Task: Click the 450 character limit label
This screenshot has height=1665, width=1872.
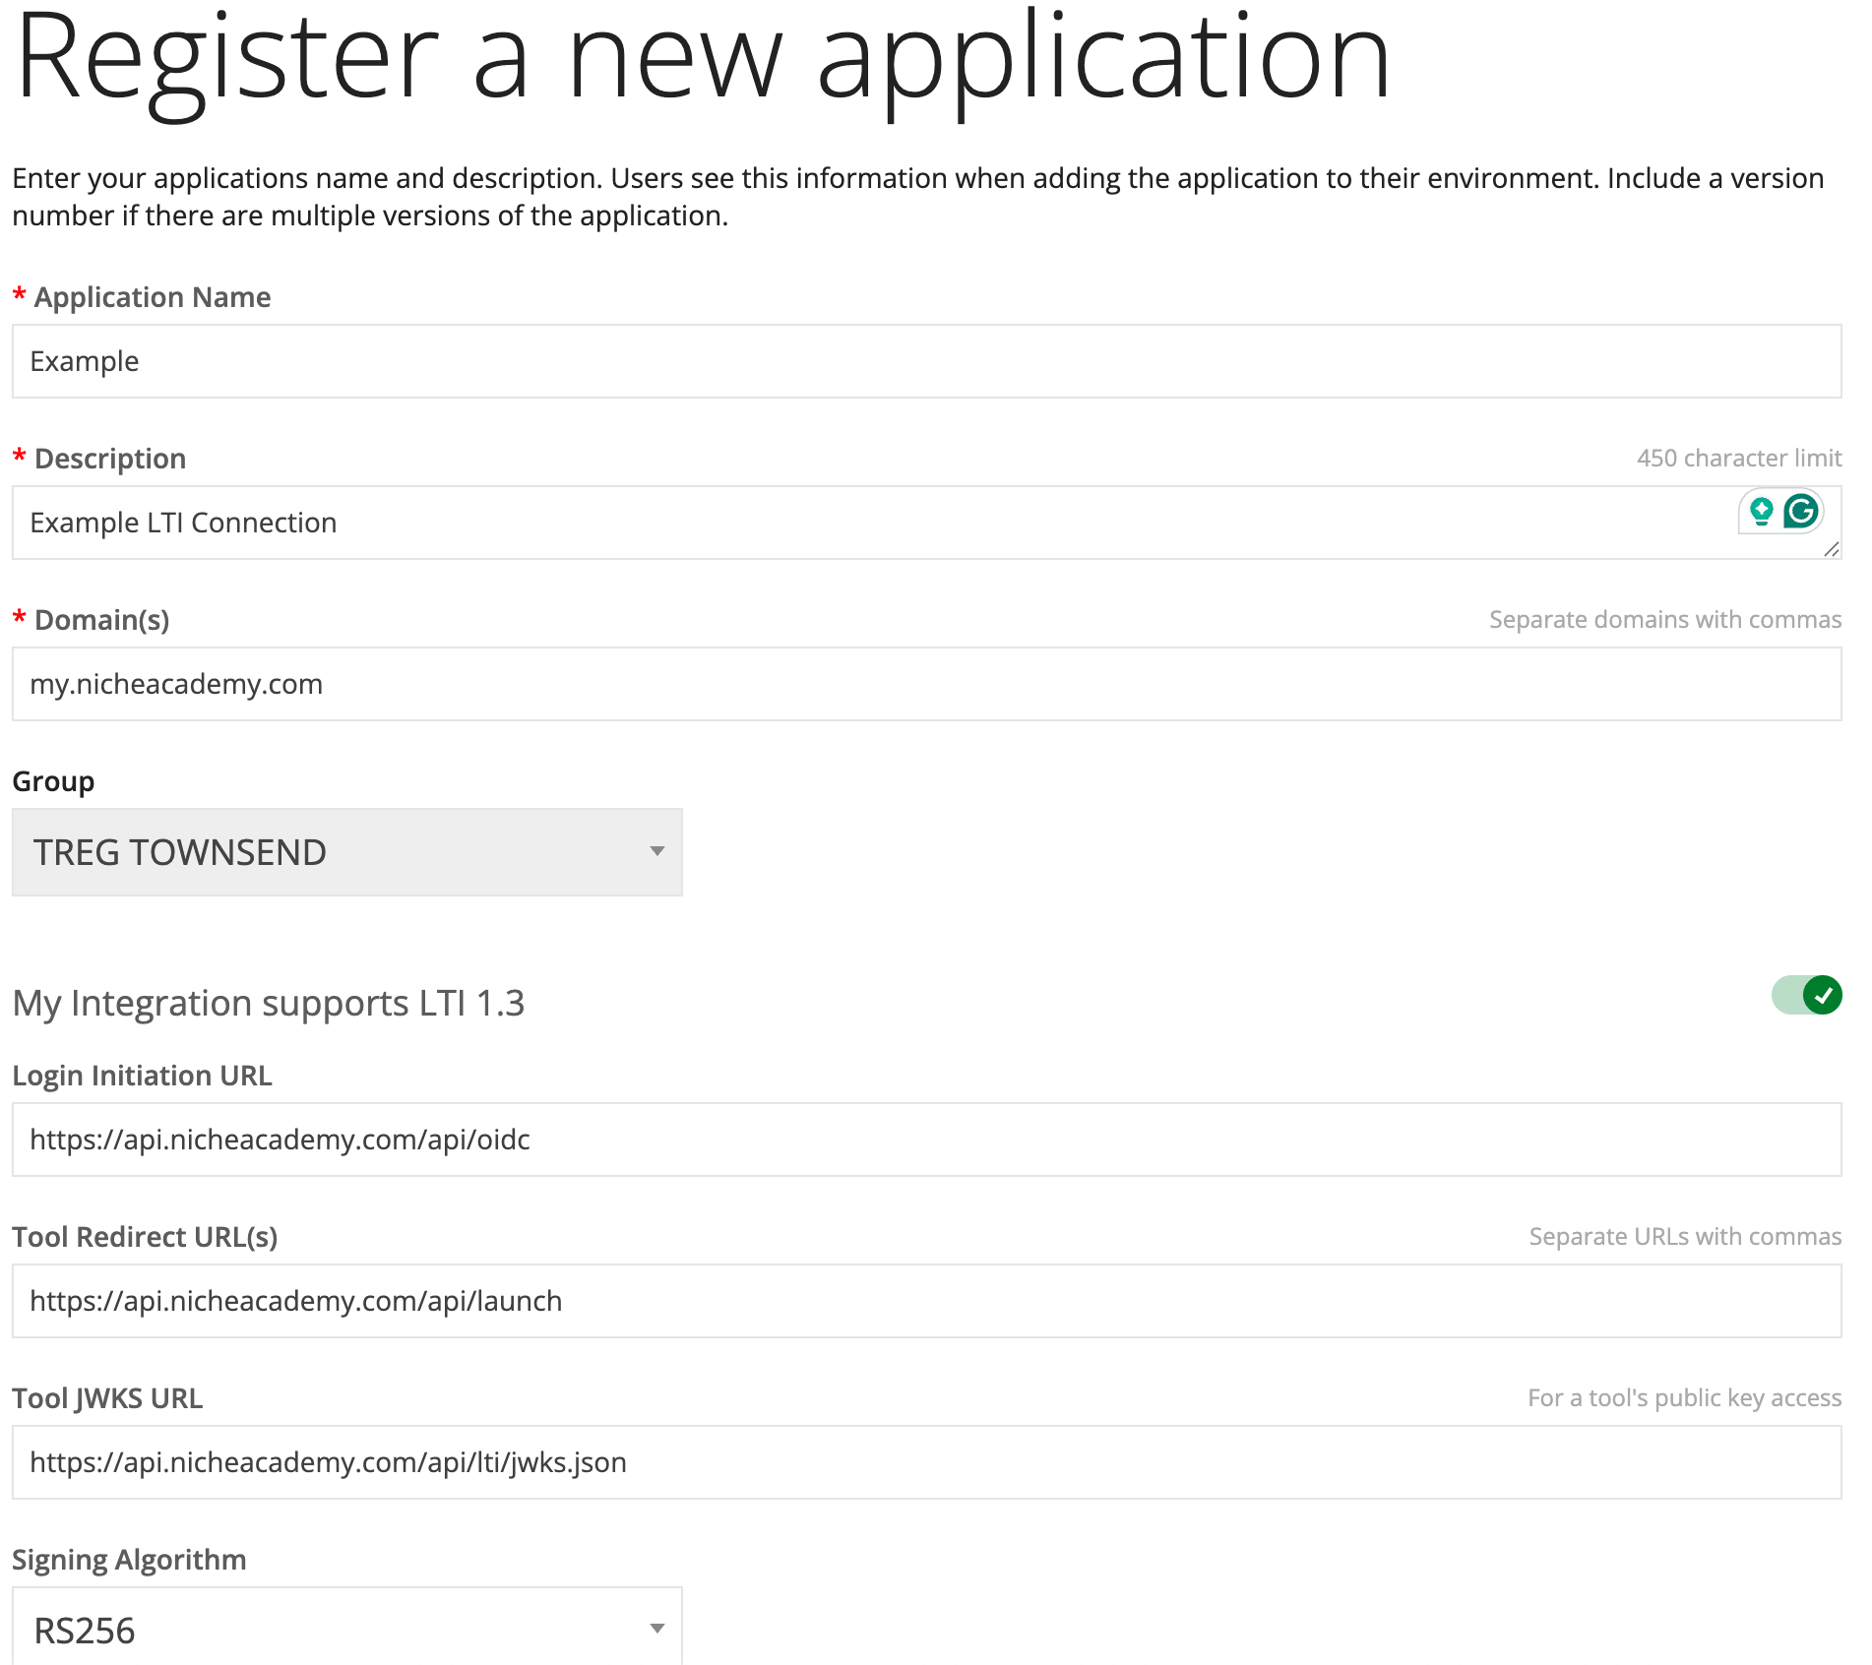Action: 1740,457
